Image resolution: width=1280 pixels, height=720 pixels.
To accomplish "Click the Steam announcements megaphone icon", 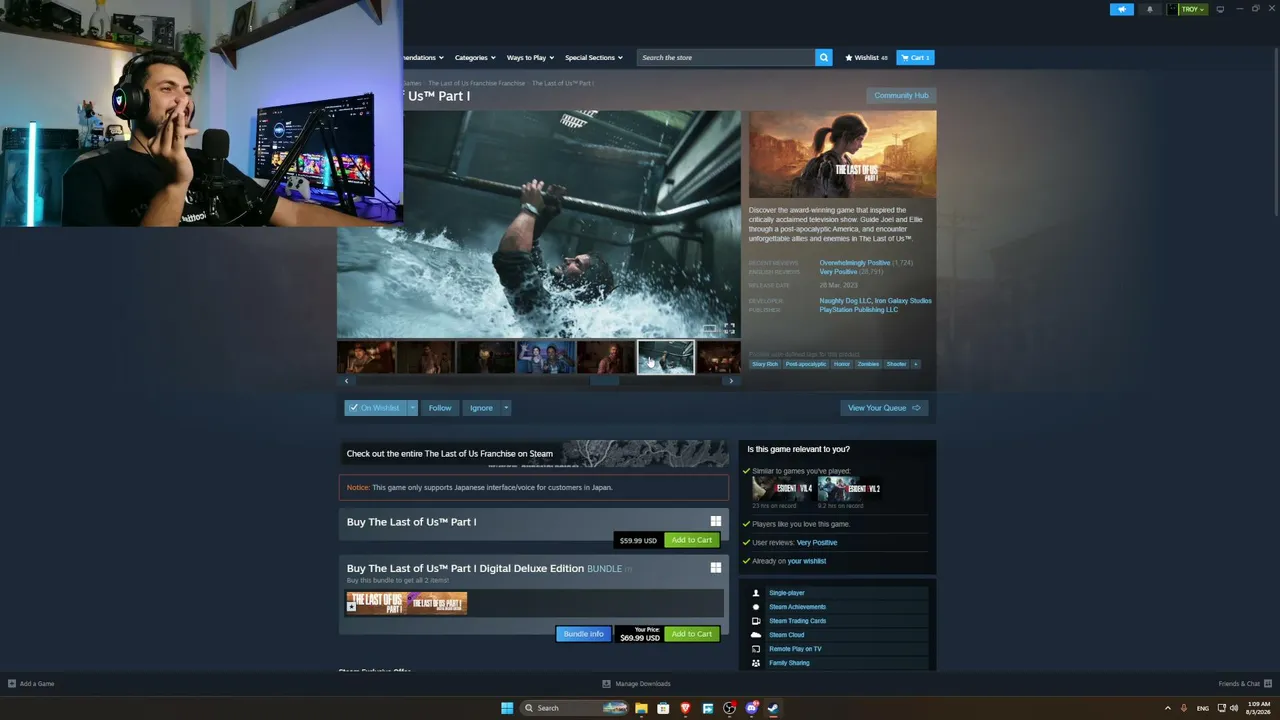I will point(1122,9).
